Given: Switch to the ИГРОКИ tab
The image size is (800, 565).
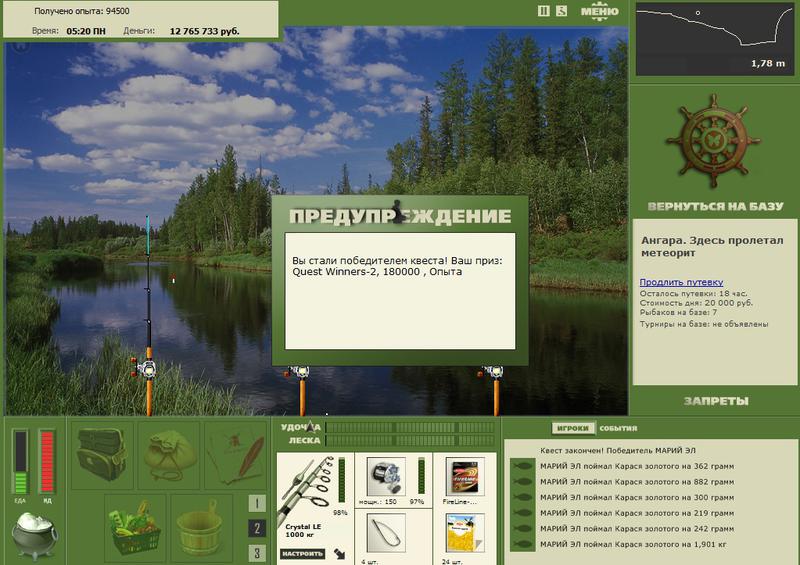Looking at the screenshot, I should pos(572,428).
